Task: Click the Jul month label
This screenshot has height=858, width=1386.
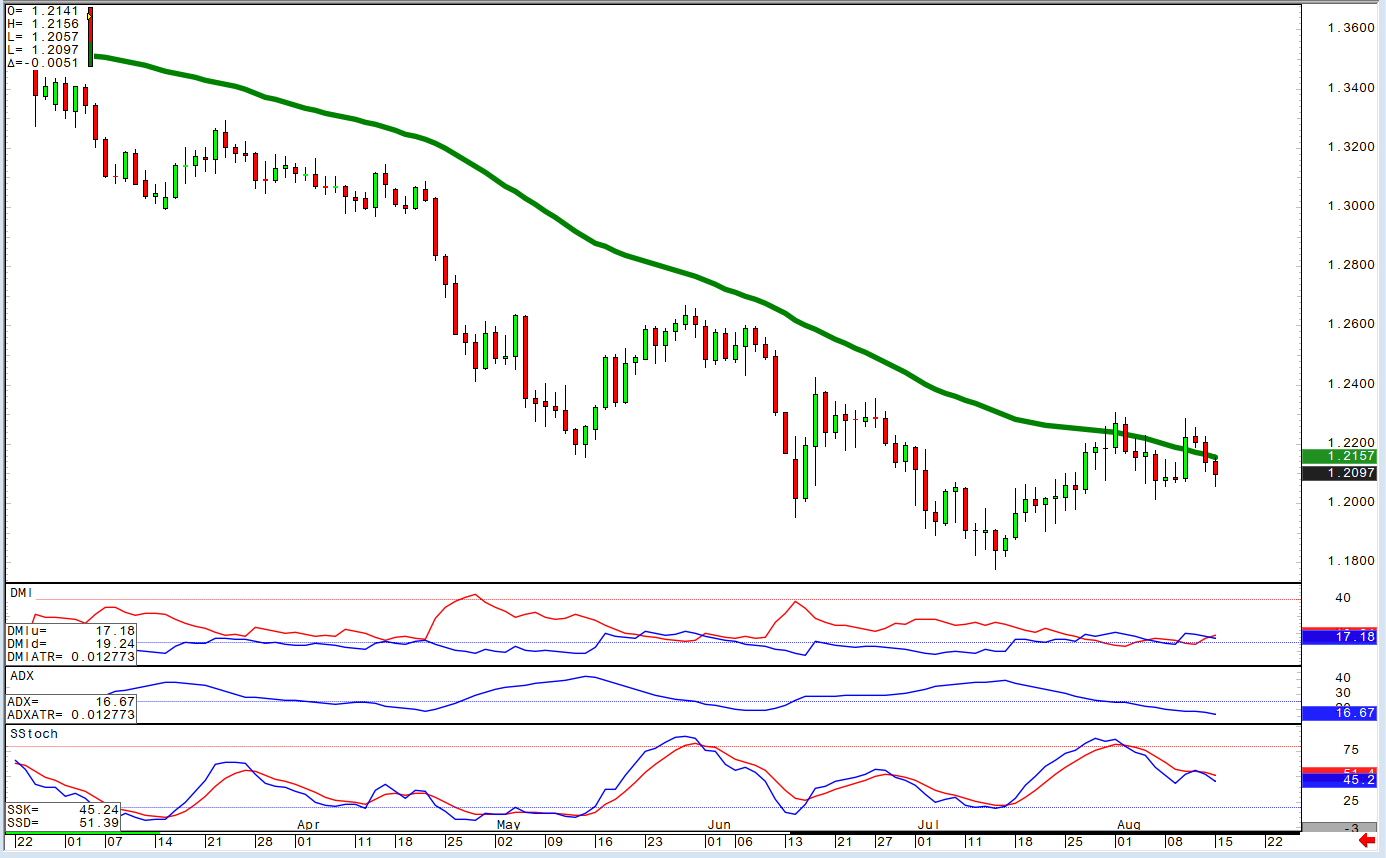Action: 930,825
